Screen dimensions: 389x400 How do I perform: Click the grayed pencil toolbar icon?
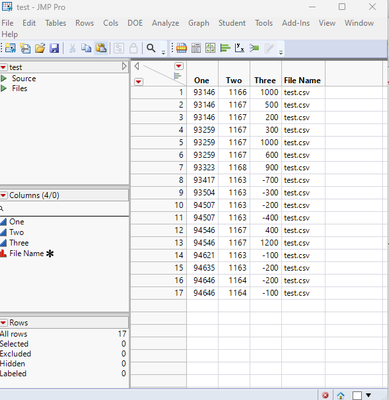[x=269, y=49]
